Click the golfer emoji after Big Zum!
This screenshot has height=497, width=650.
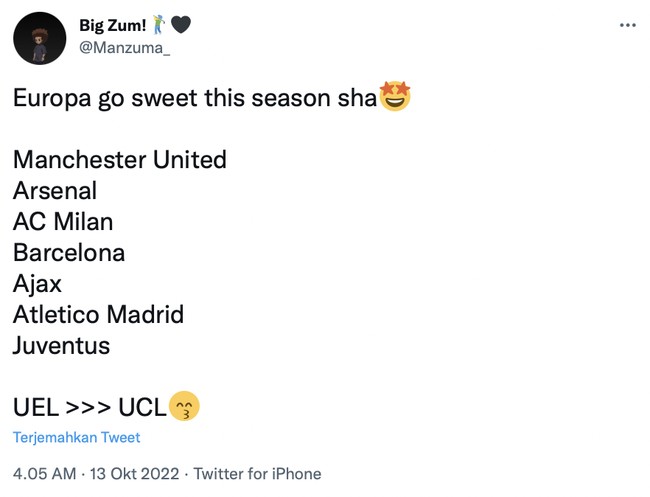point(158,25)
